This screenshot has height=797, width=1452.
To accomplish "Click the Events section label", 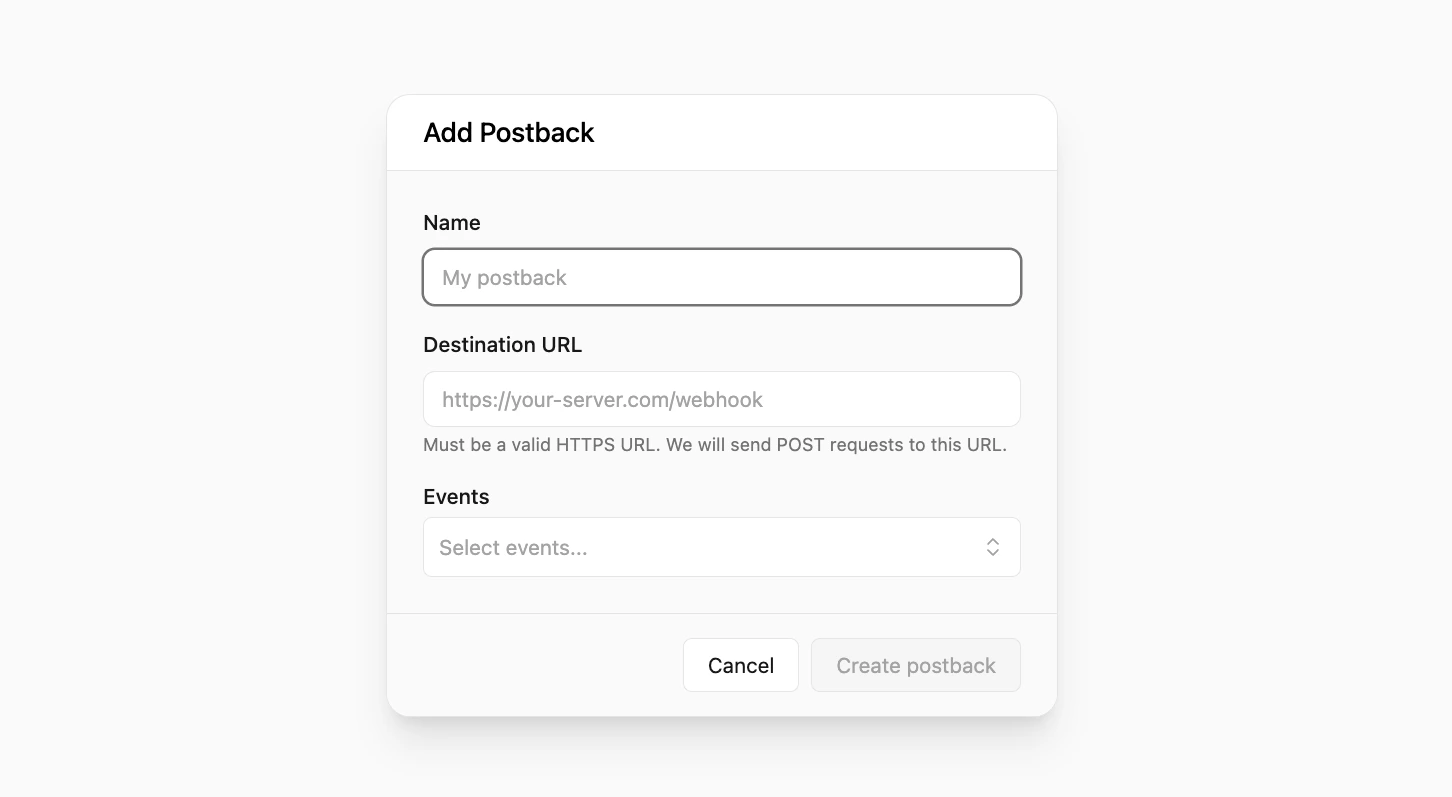I will pos(456,496).
